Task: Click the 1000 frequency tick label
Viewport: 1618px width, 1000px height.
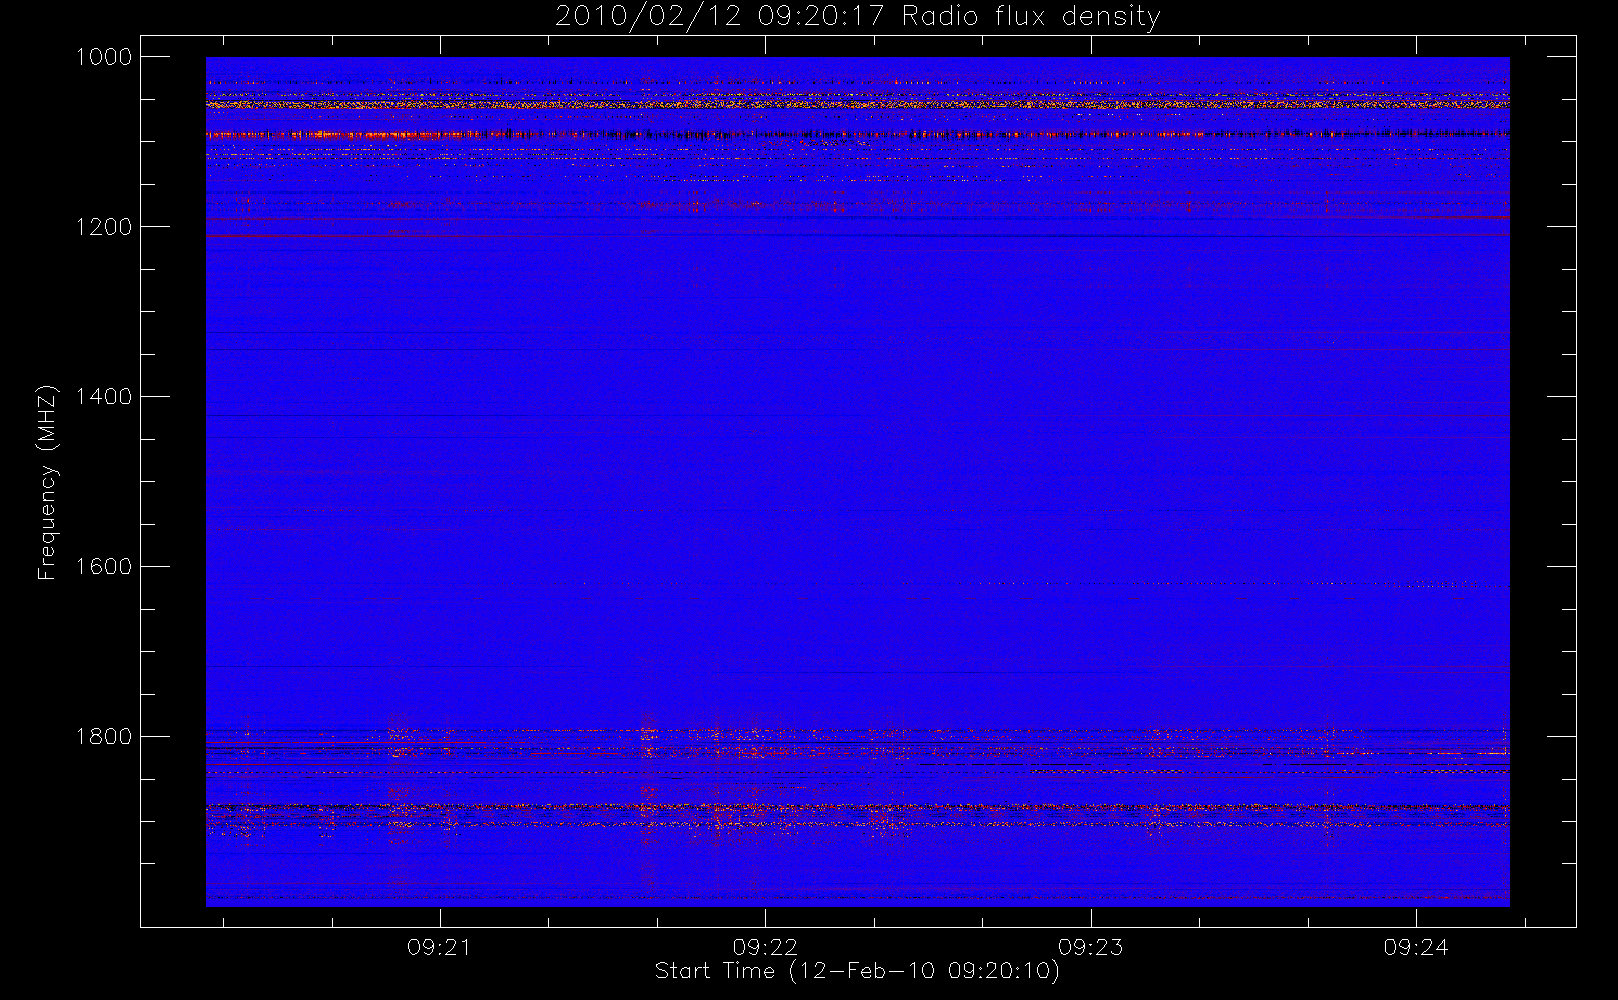Action: point(104,57)
